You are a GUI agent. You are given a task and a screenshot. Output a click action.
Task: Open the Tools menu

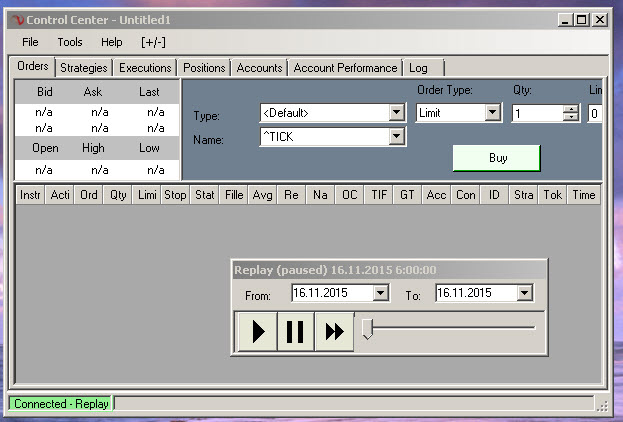(70, 42)
